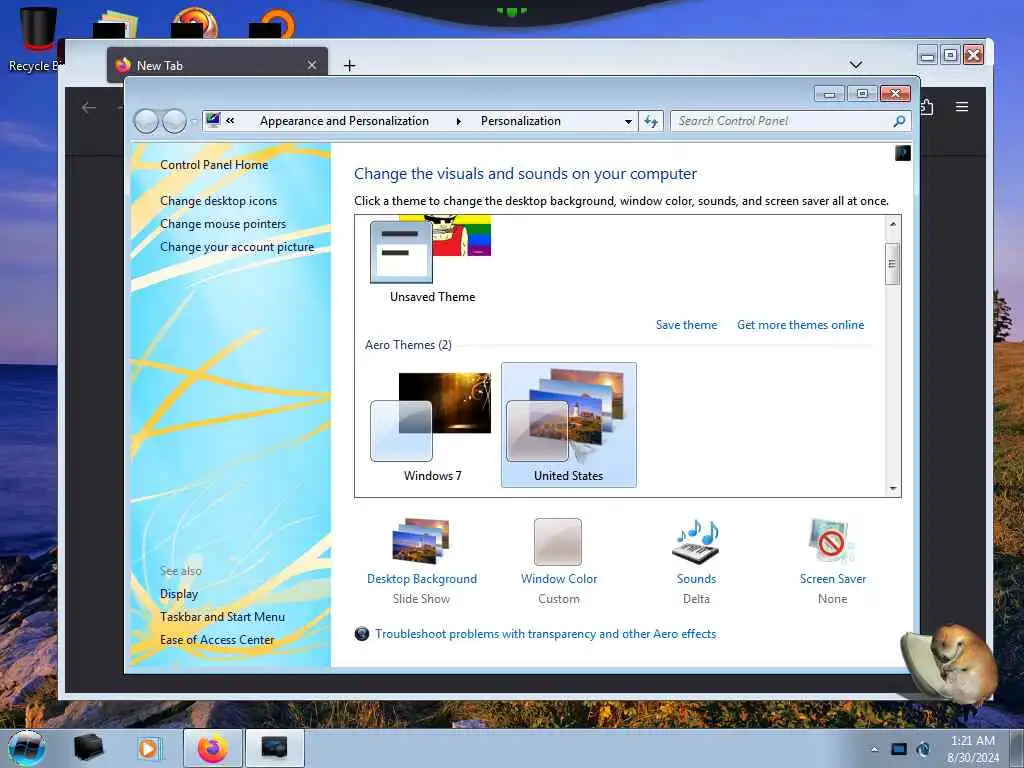This screenshot has width=1024, height=768.
Task: Click the Save theme link
Action: [x=686, y=325]
